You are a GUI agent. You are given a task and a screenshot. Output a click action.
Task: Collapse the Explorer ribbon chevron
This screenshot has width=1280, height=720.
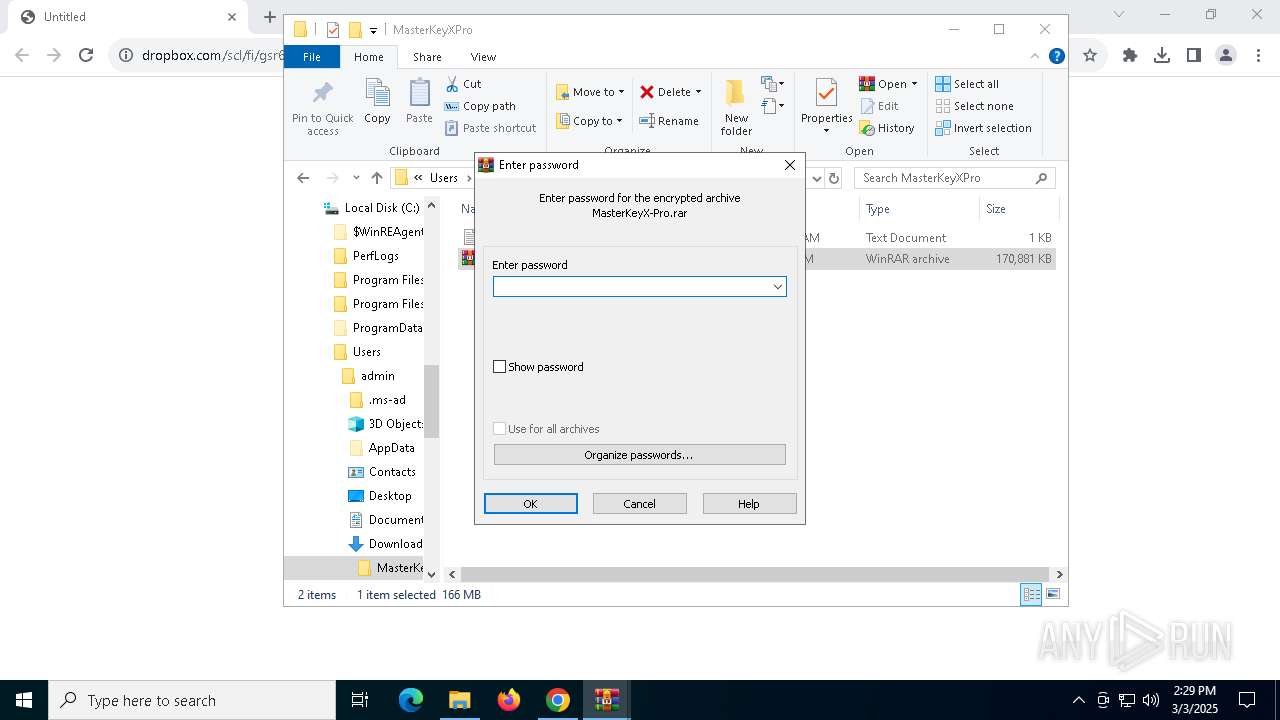coord(1035,56)
